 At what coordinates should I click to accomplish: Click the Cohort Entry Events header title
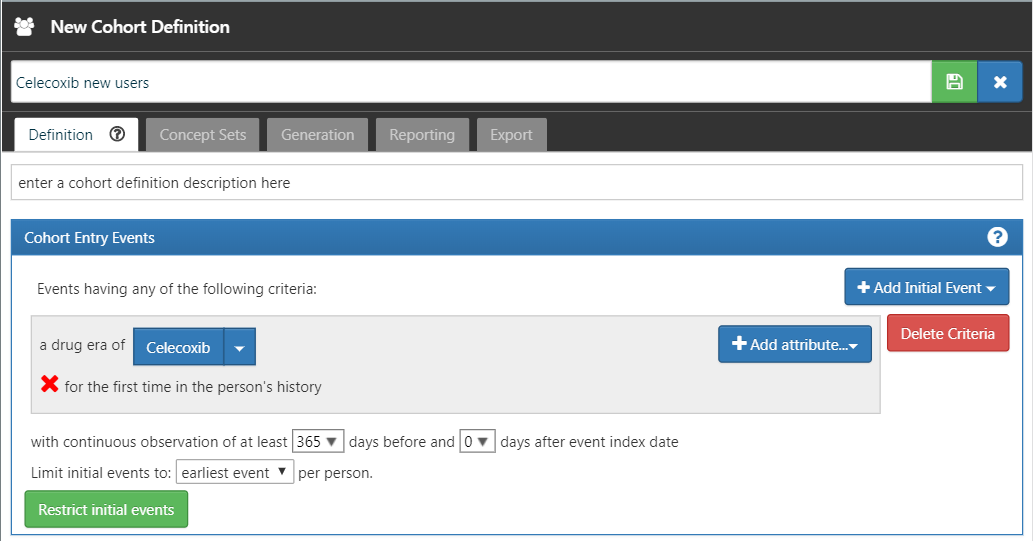(x=90, y=238)
